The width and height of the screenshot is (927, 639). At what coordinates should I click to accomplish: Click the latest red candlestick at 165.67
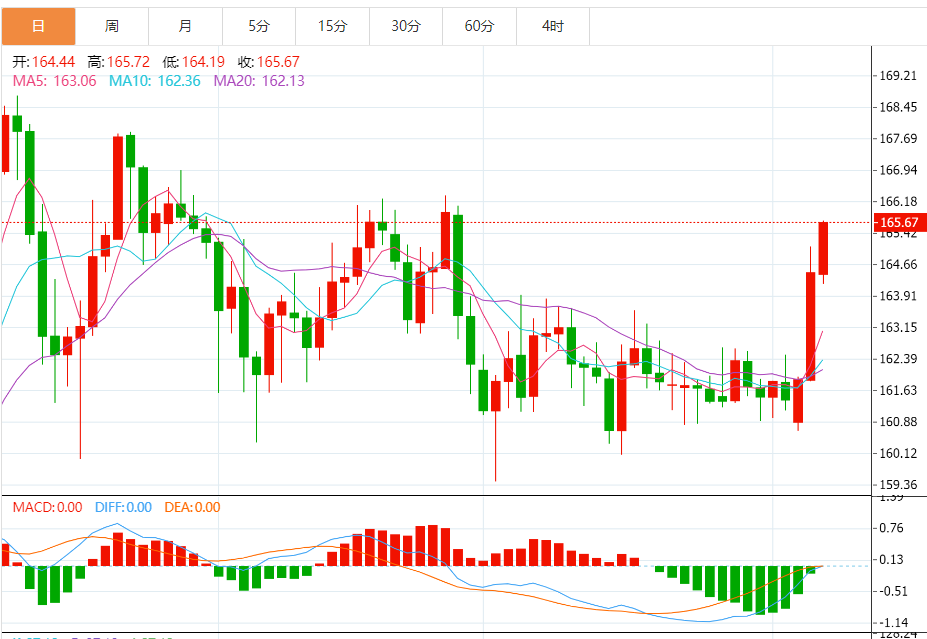pos(823,248)
